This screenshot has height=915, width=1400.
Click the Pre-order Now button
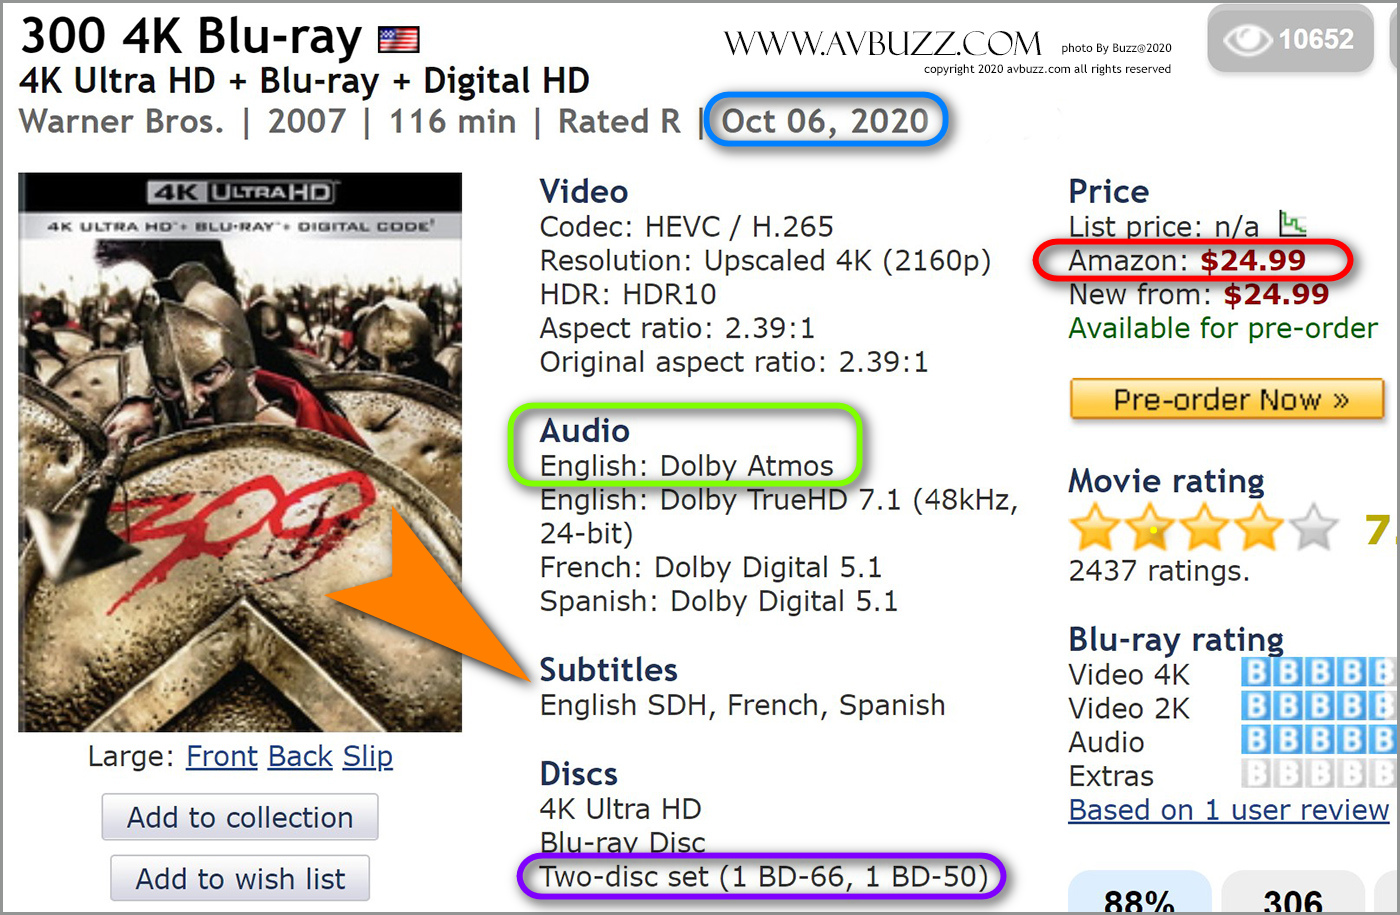click(x=1227, y=399)
